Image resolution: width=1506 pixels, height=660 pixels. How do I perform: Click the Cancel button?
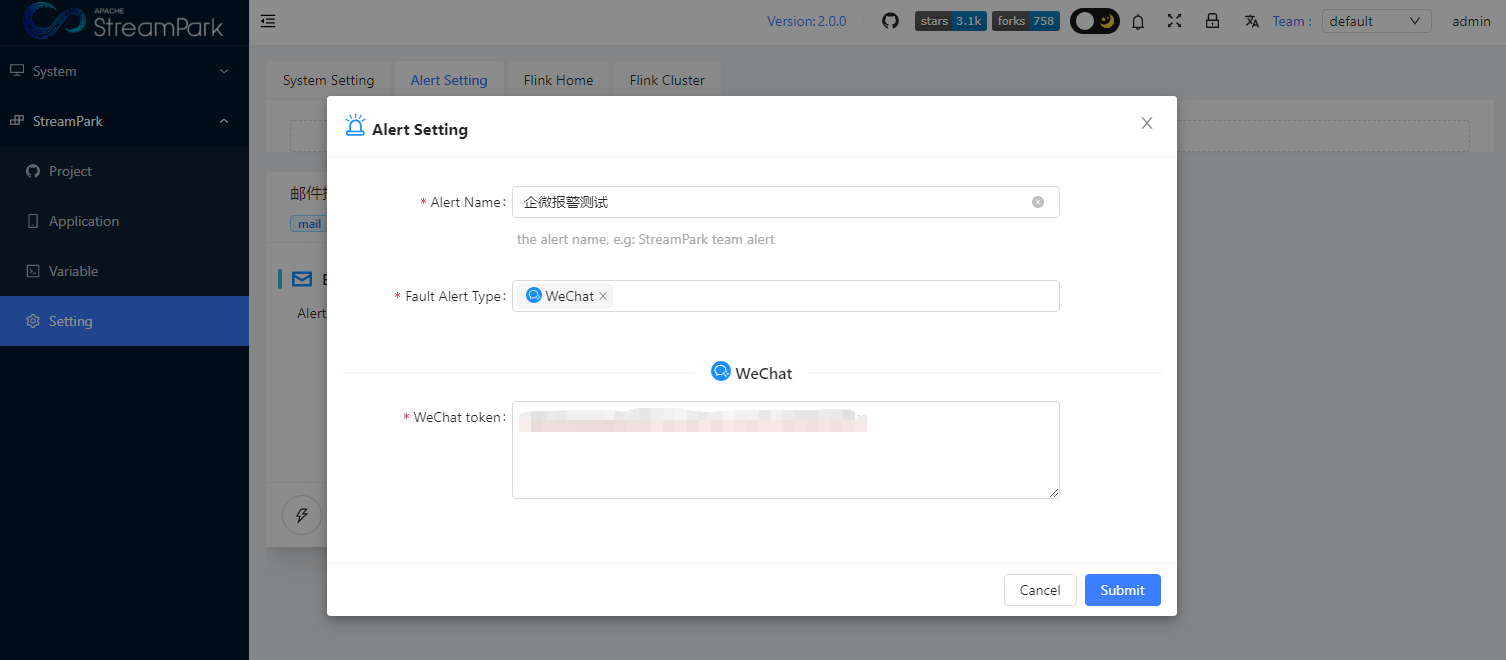pos(1040,590)
